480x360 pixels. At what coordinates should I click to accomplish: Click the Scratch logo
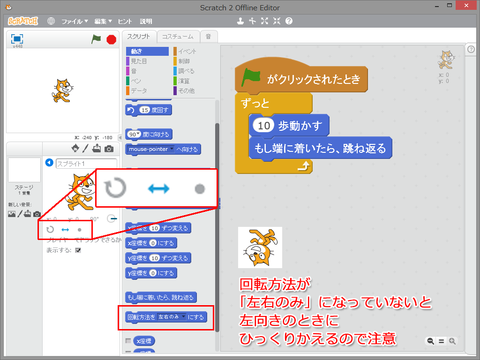click(23, 21)
